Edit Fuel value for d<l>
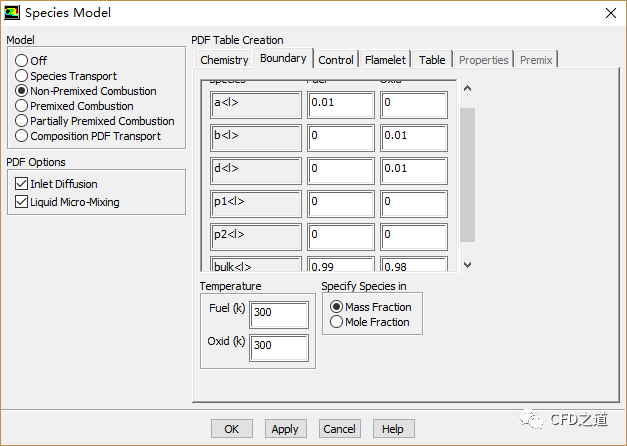The width and height of the screenshot is (627, 446). coord(341,171)
